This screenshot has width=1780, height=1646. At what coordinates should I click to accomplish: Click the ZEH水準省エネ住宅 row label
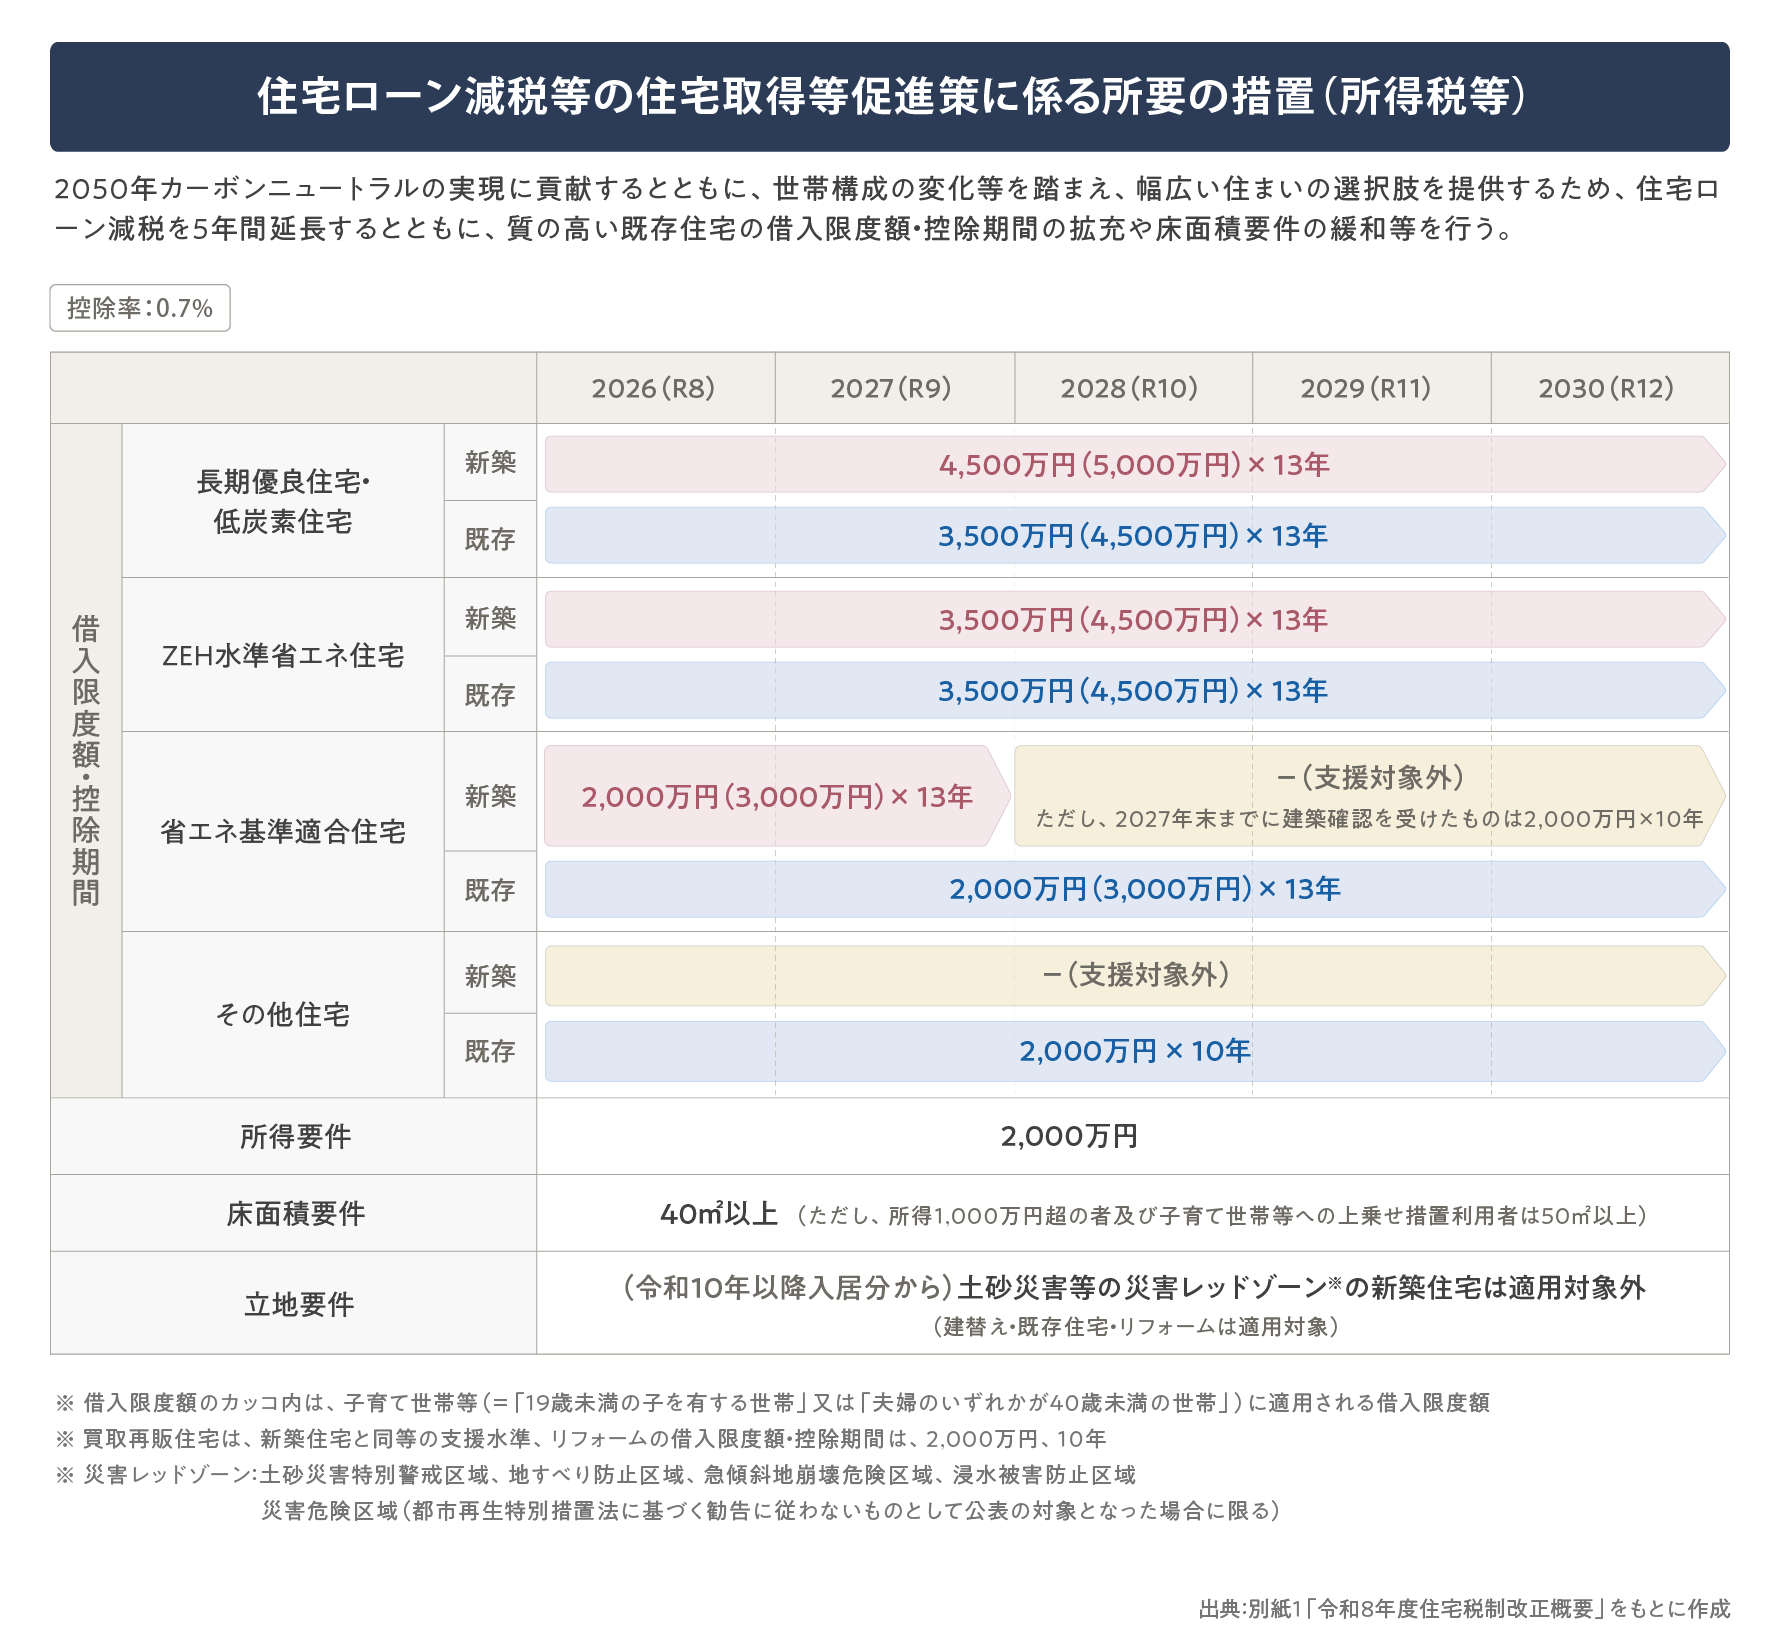pyautogui.click(x=283, y=655)
